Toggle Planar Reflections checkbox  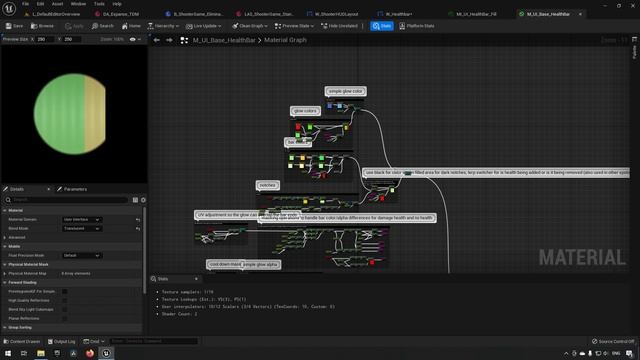(64, 318)
